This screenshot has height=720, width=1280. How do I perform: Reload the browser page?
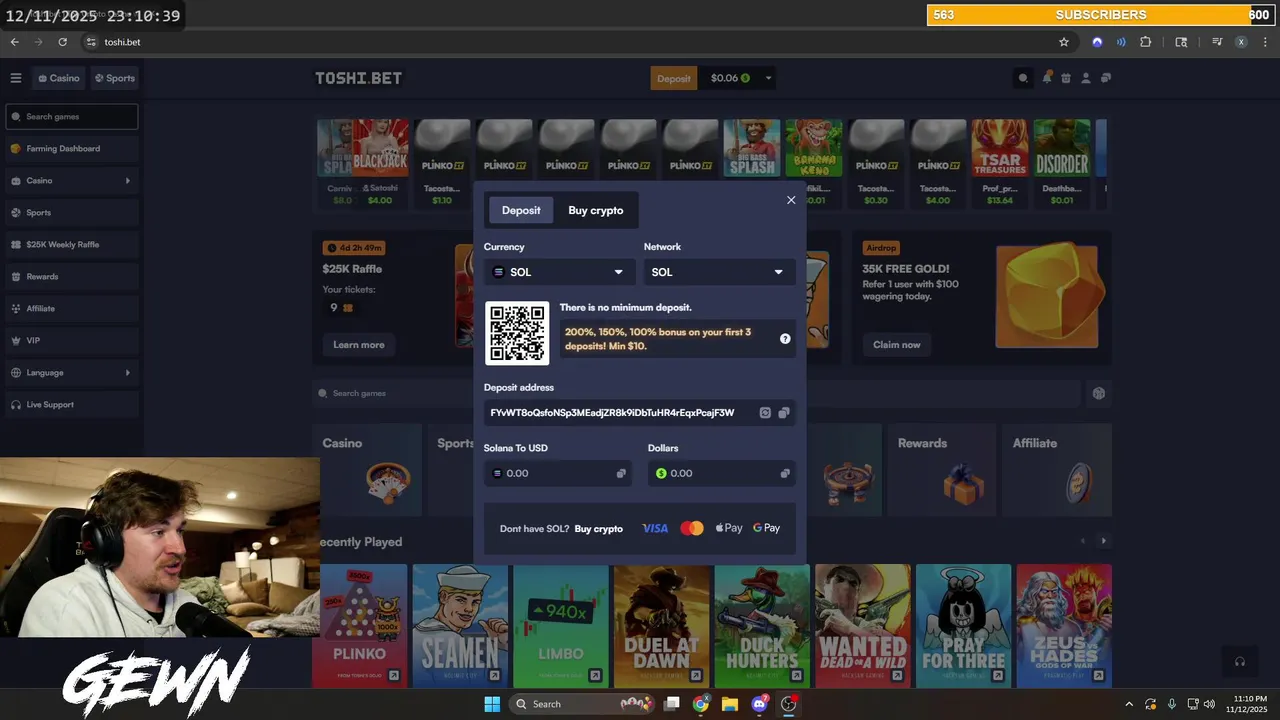coord(63,42)
